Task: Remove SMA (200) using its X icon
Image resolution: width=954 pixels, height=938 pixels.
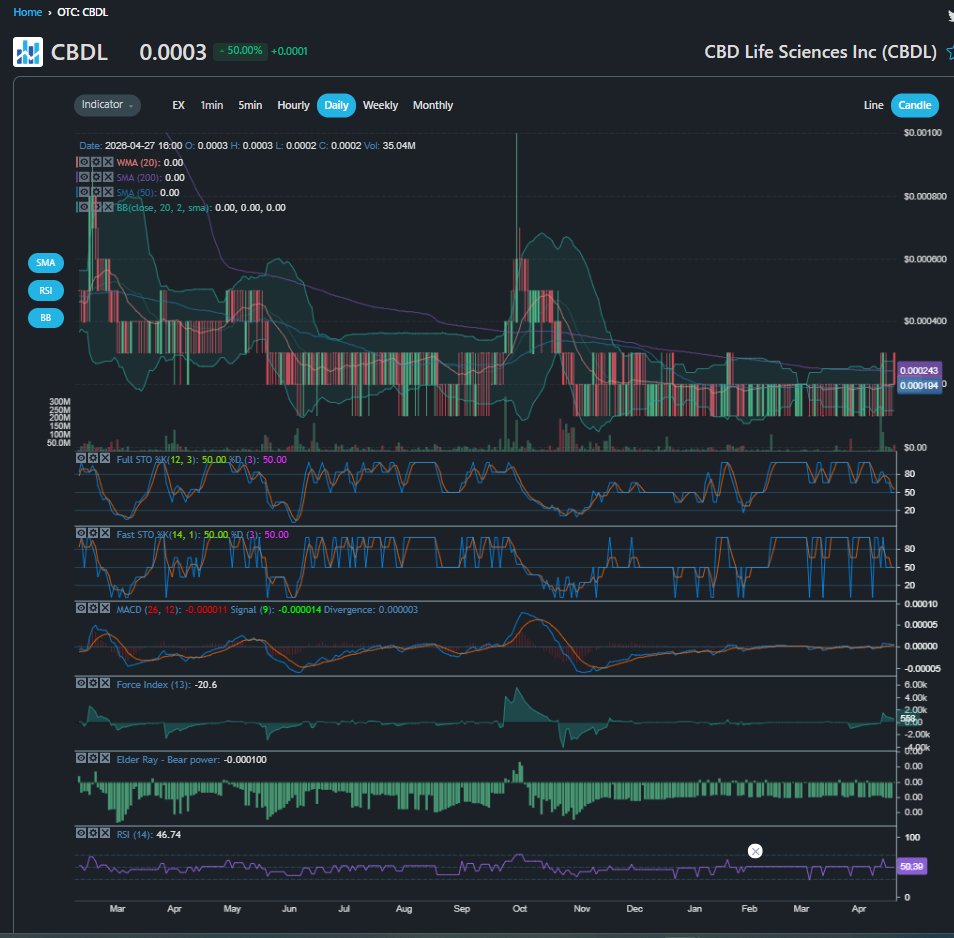Action: coord(108,177)
